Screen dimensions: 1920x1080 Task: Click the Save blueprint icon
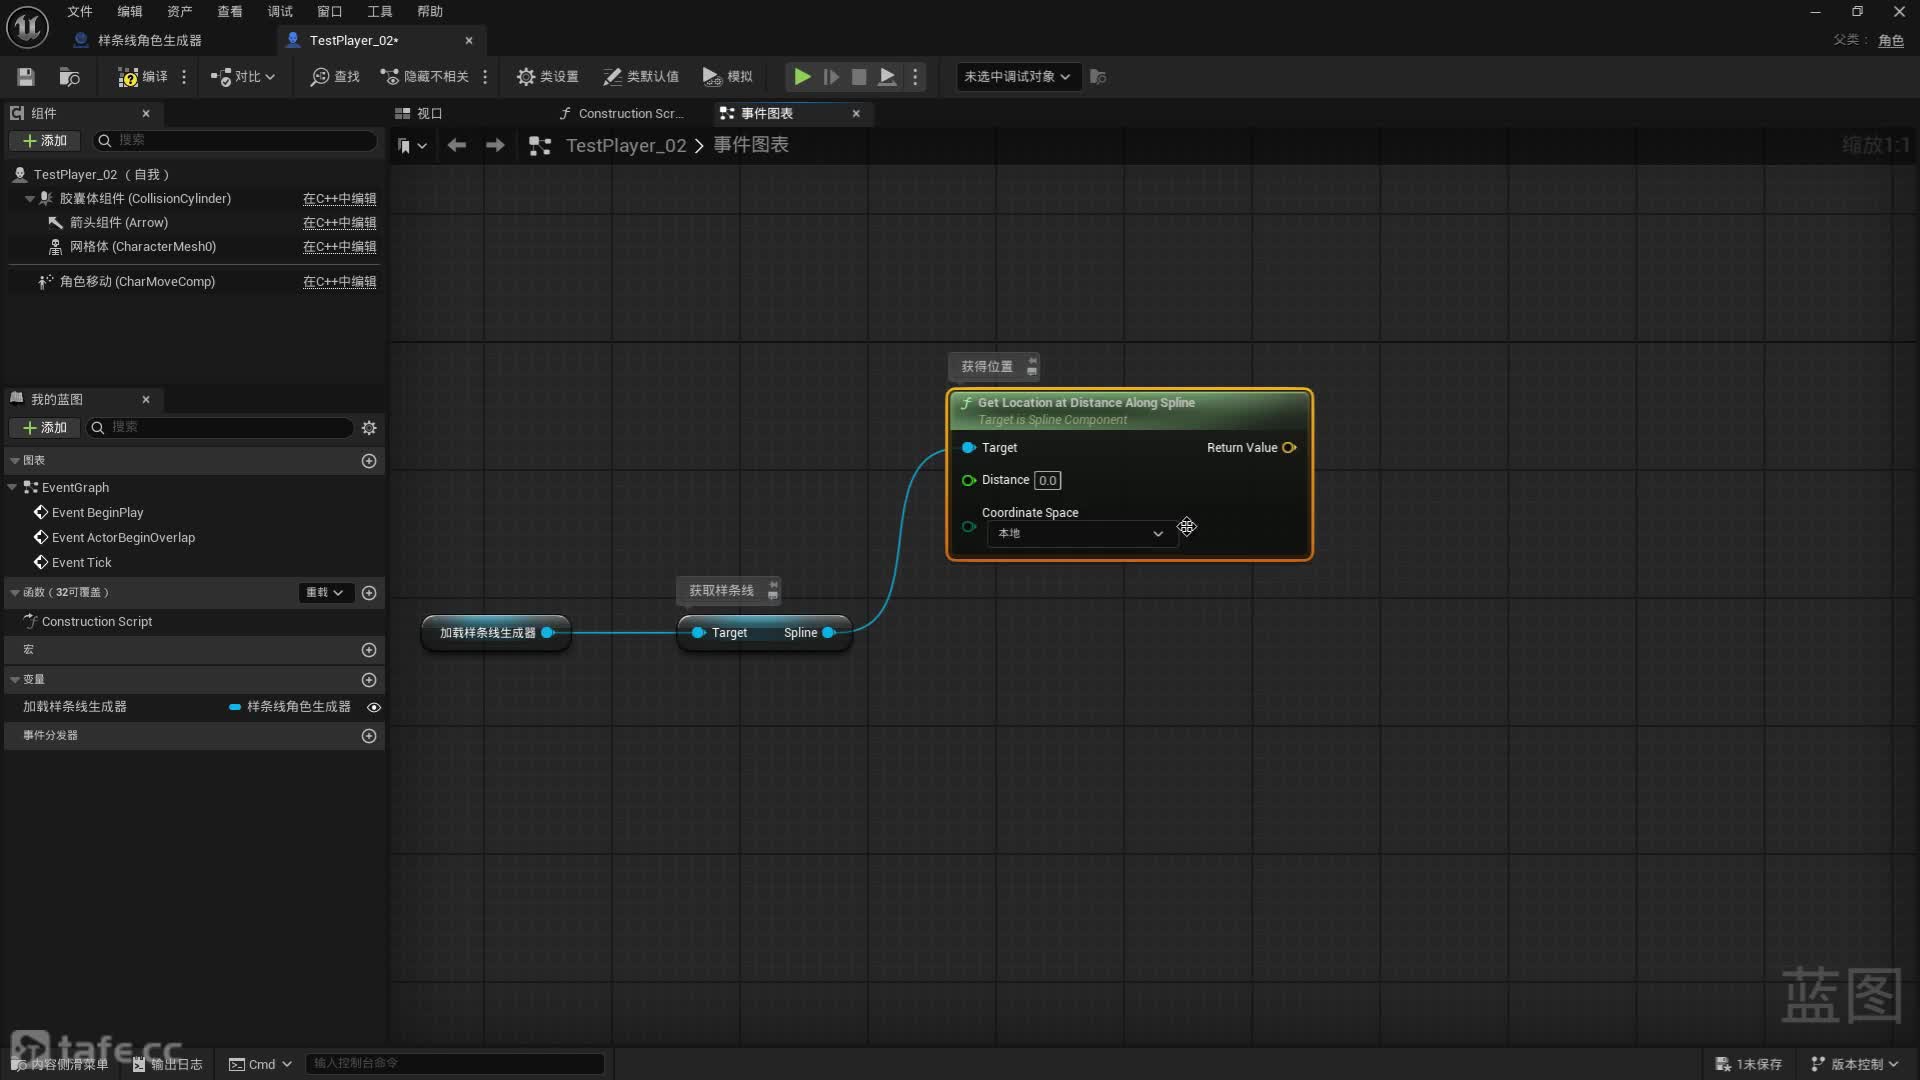[x=26, y=77]
